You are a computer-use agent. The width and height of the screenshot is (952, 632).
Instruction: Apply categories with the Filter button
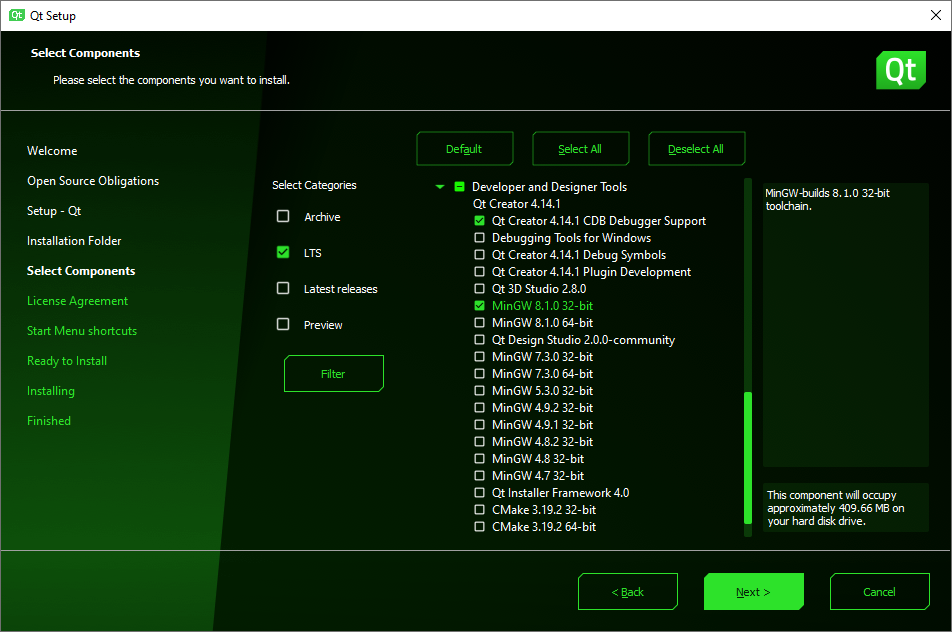333,374
